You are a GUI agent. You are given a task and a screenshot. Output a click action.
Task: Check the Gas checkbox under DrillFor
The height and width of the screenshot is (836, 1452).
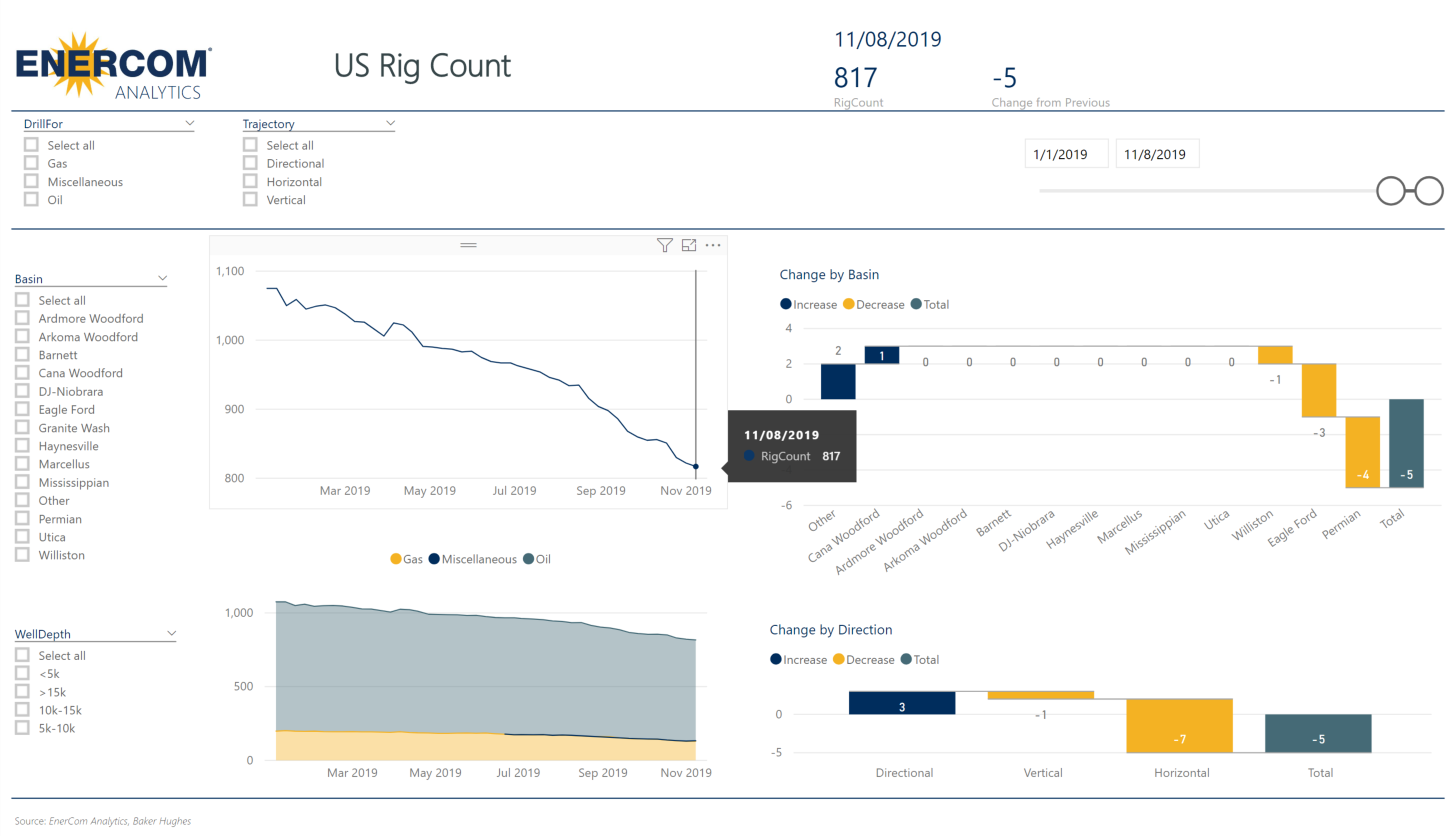(32, 163)
